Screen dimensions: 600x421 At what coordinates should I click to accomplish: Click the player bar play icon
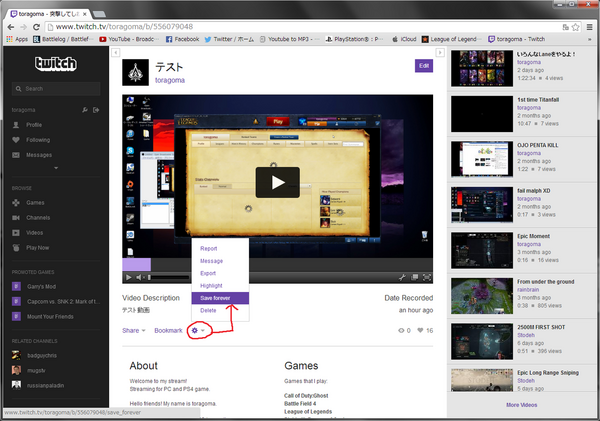(x=129, y=277)
